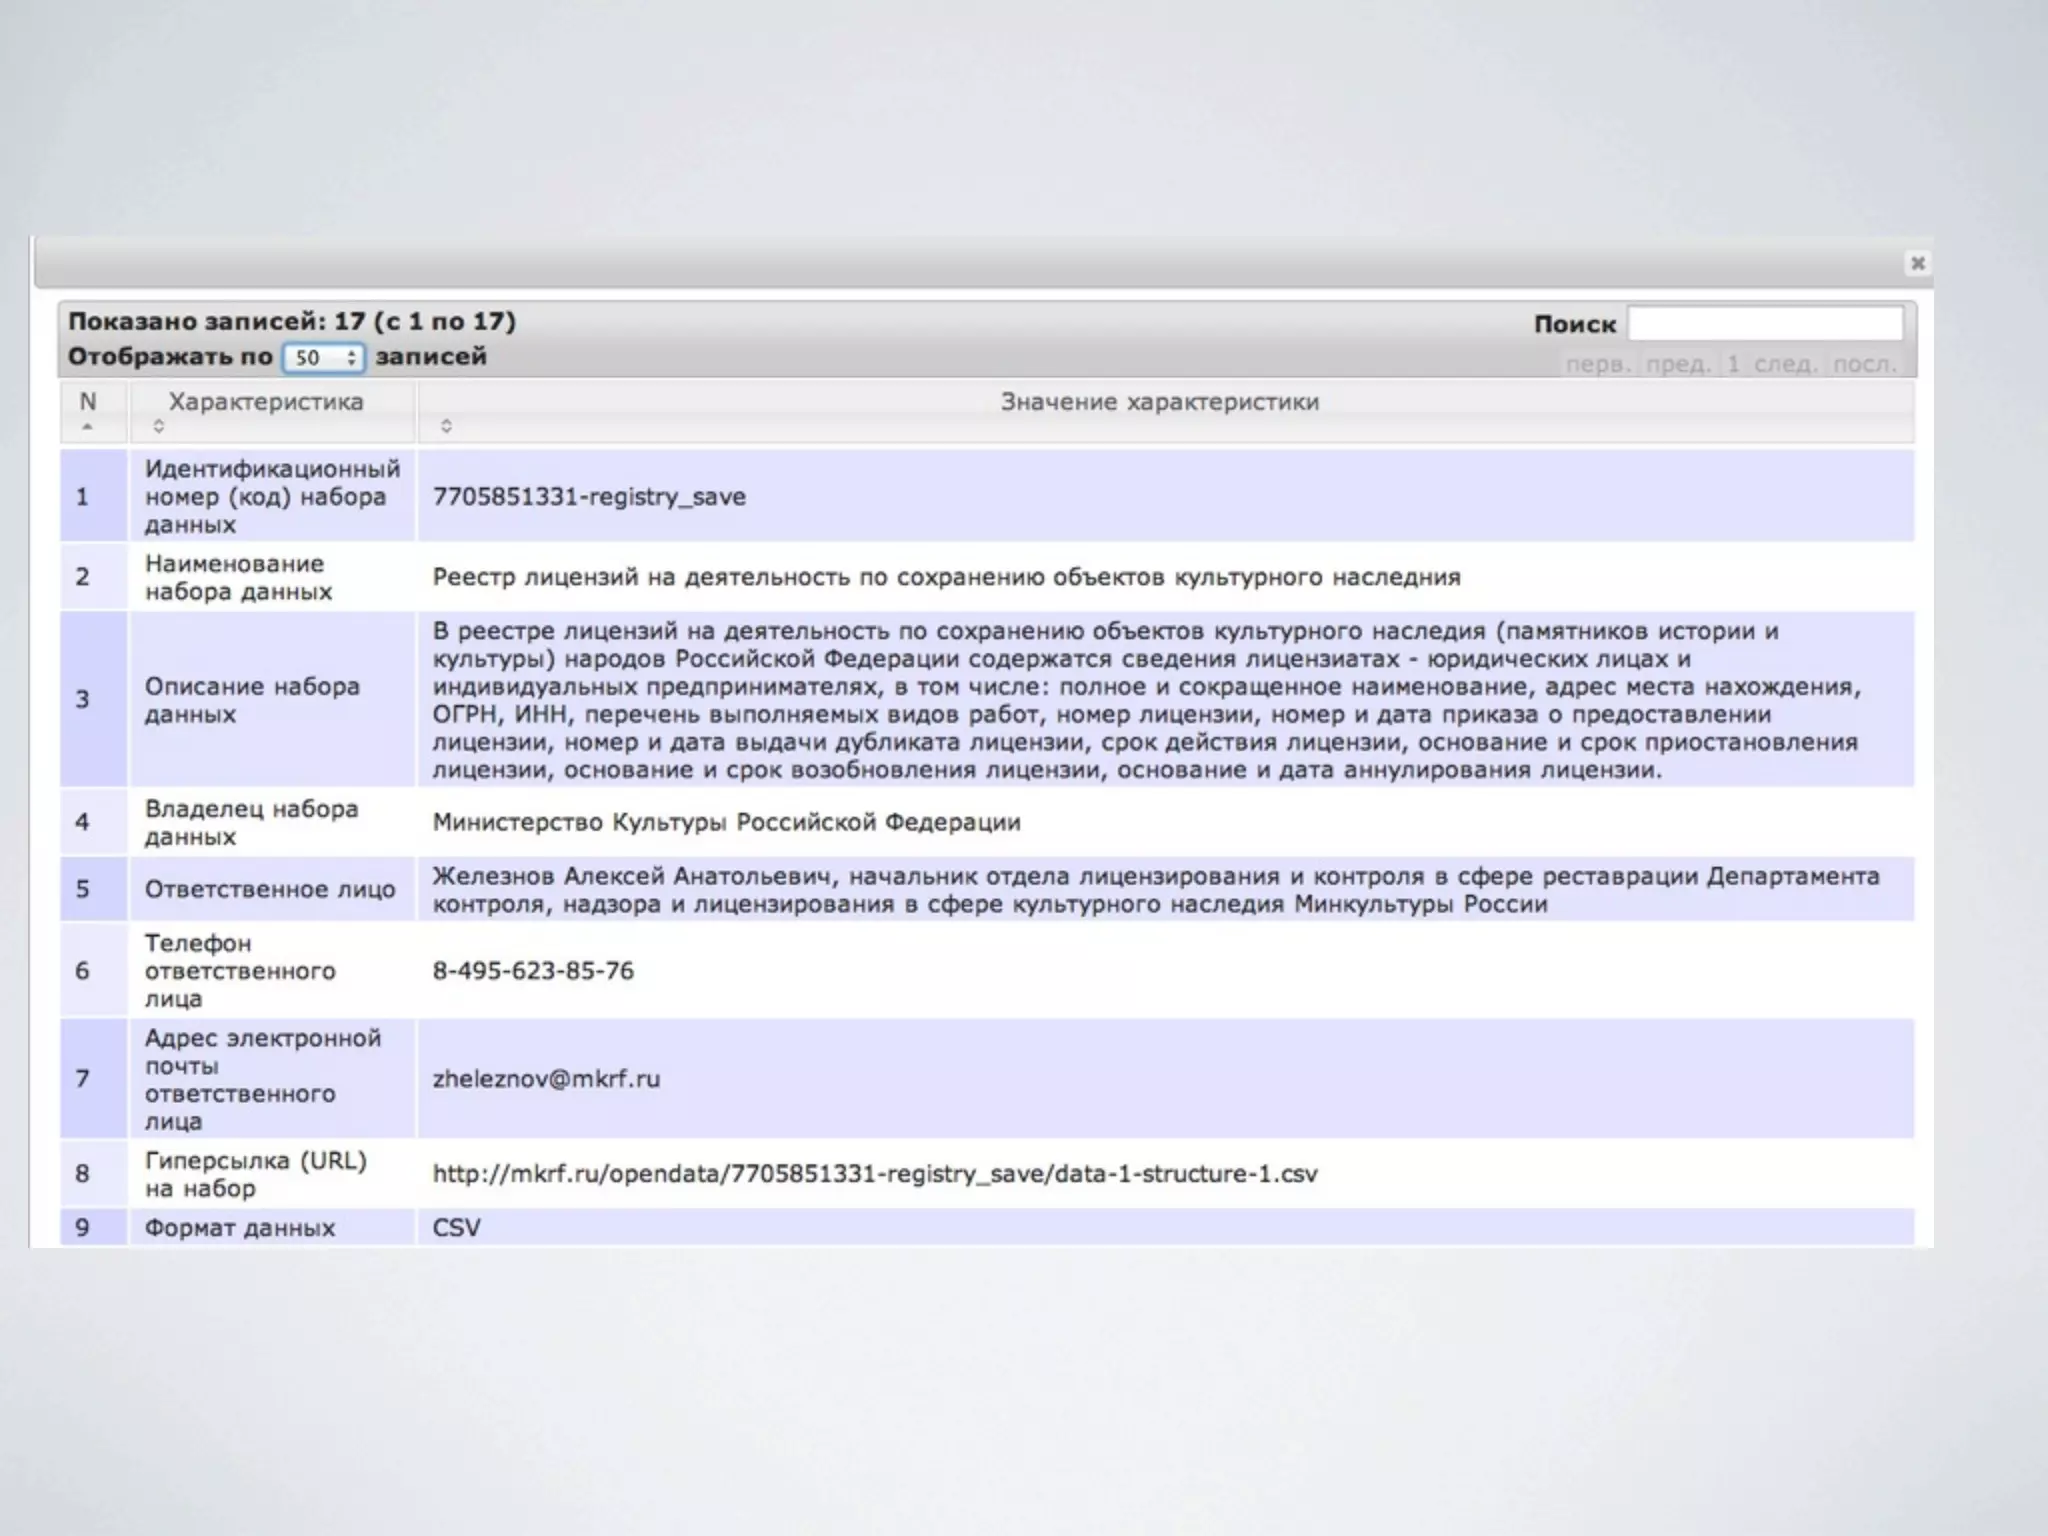Go to first page via перв.
Image resolution: width=2048 pixels, height=1536 pixels.
pos(1597,364)
